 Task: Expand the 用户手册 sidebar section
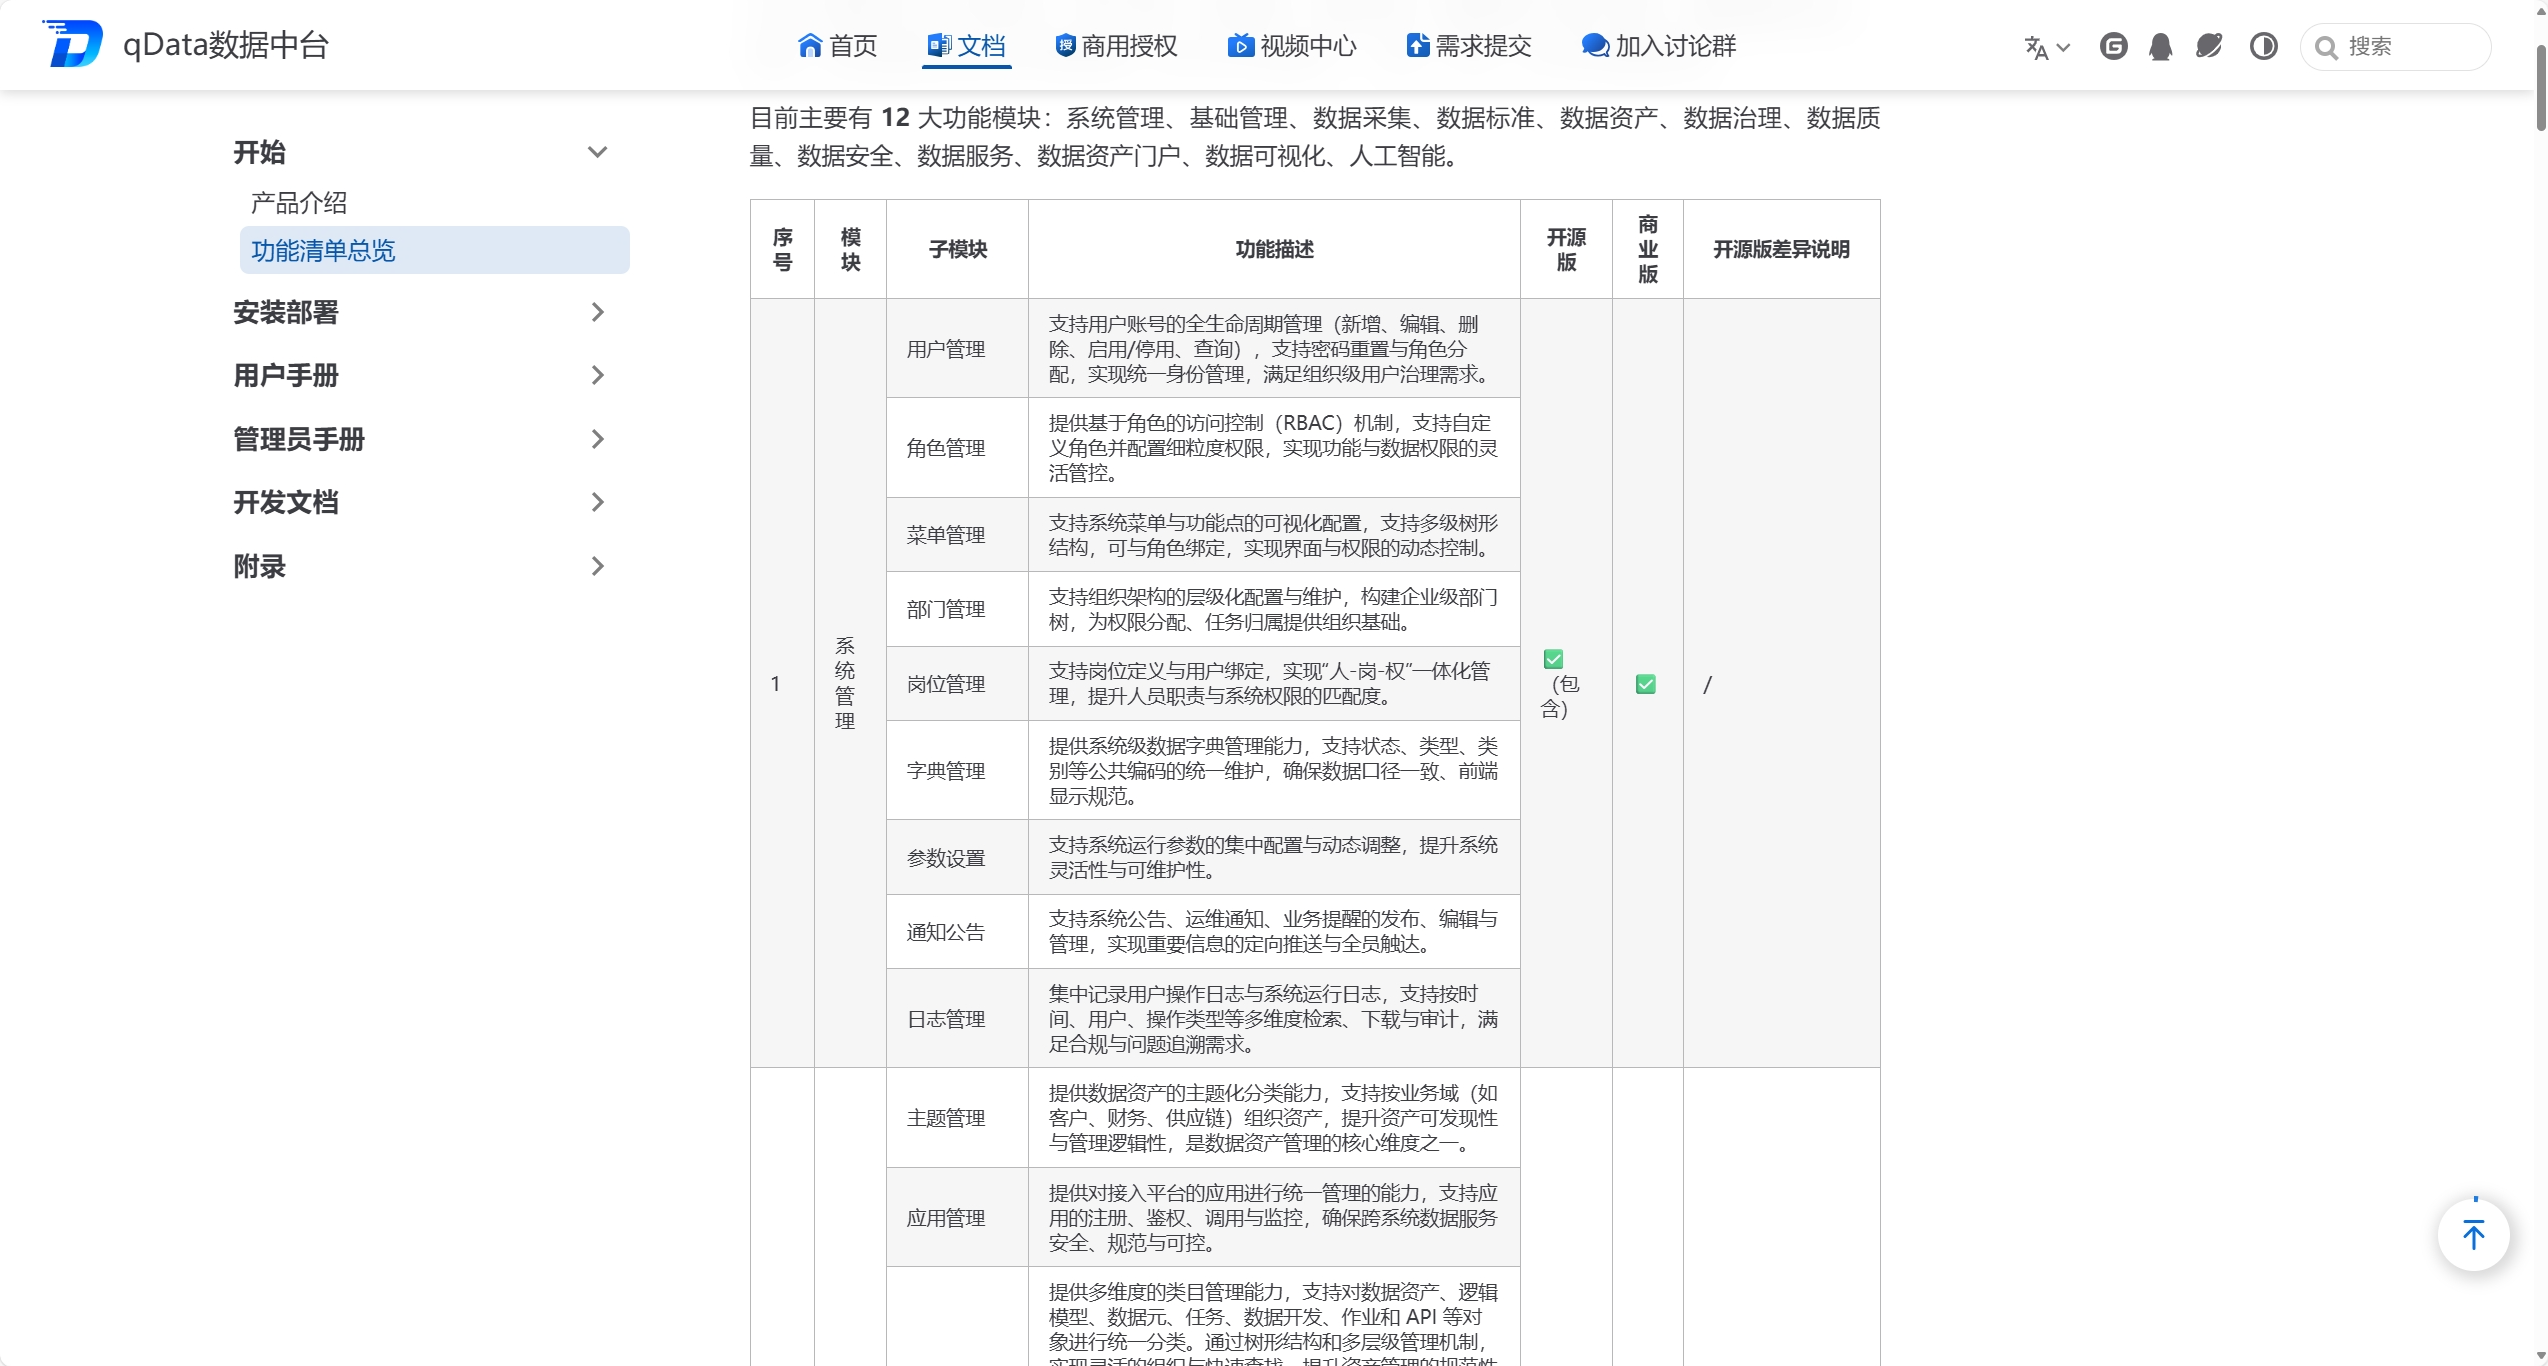pos(422,376)
